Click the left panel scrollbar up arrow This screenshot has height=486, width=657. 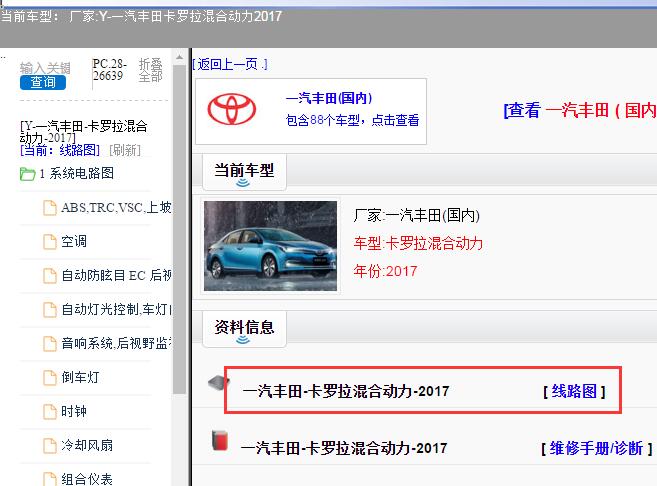click(x=179, y=57)
